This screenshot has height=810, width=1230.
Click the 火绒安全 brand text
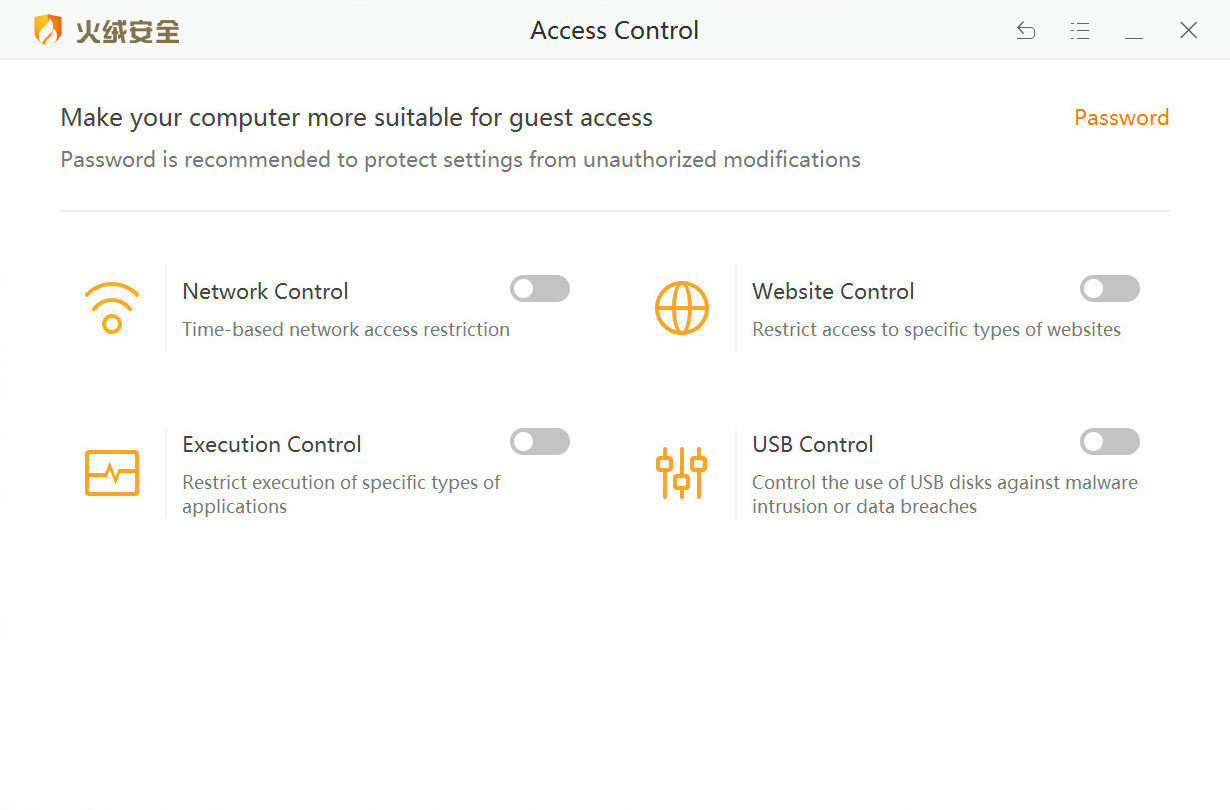tap(129, 30)
